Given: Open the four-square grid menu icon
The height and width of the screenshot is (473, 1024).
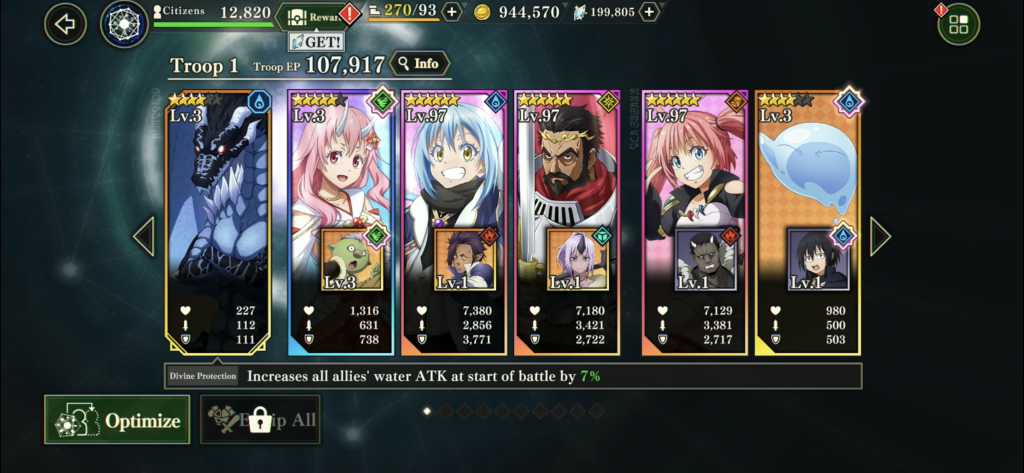Looking at the screenshot, I should coord(959,25).
